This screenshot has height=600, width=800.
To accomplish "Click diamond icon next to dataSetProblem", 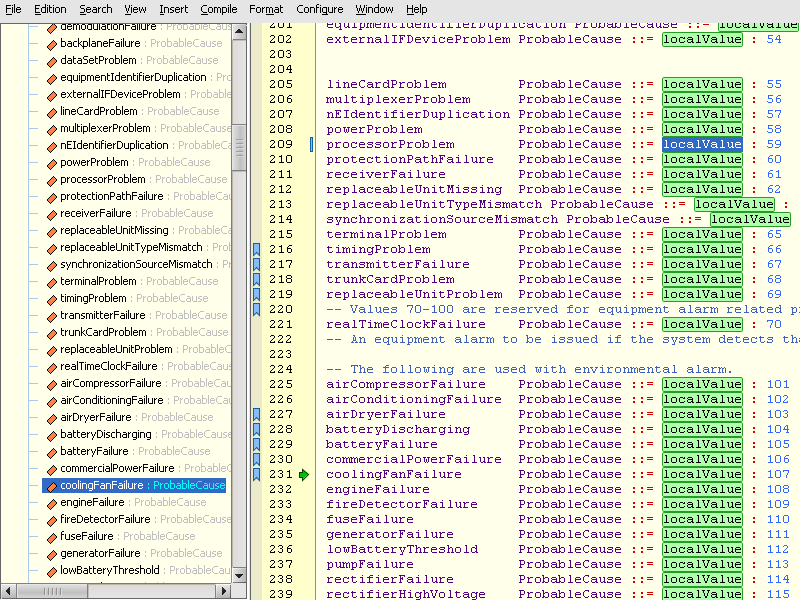I will 52,62.
